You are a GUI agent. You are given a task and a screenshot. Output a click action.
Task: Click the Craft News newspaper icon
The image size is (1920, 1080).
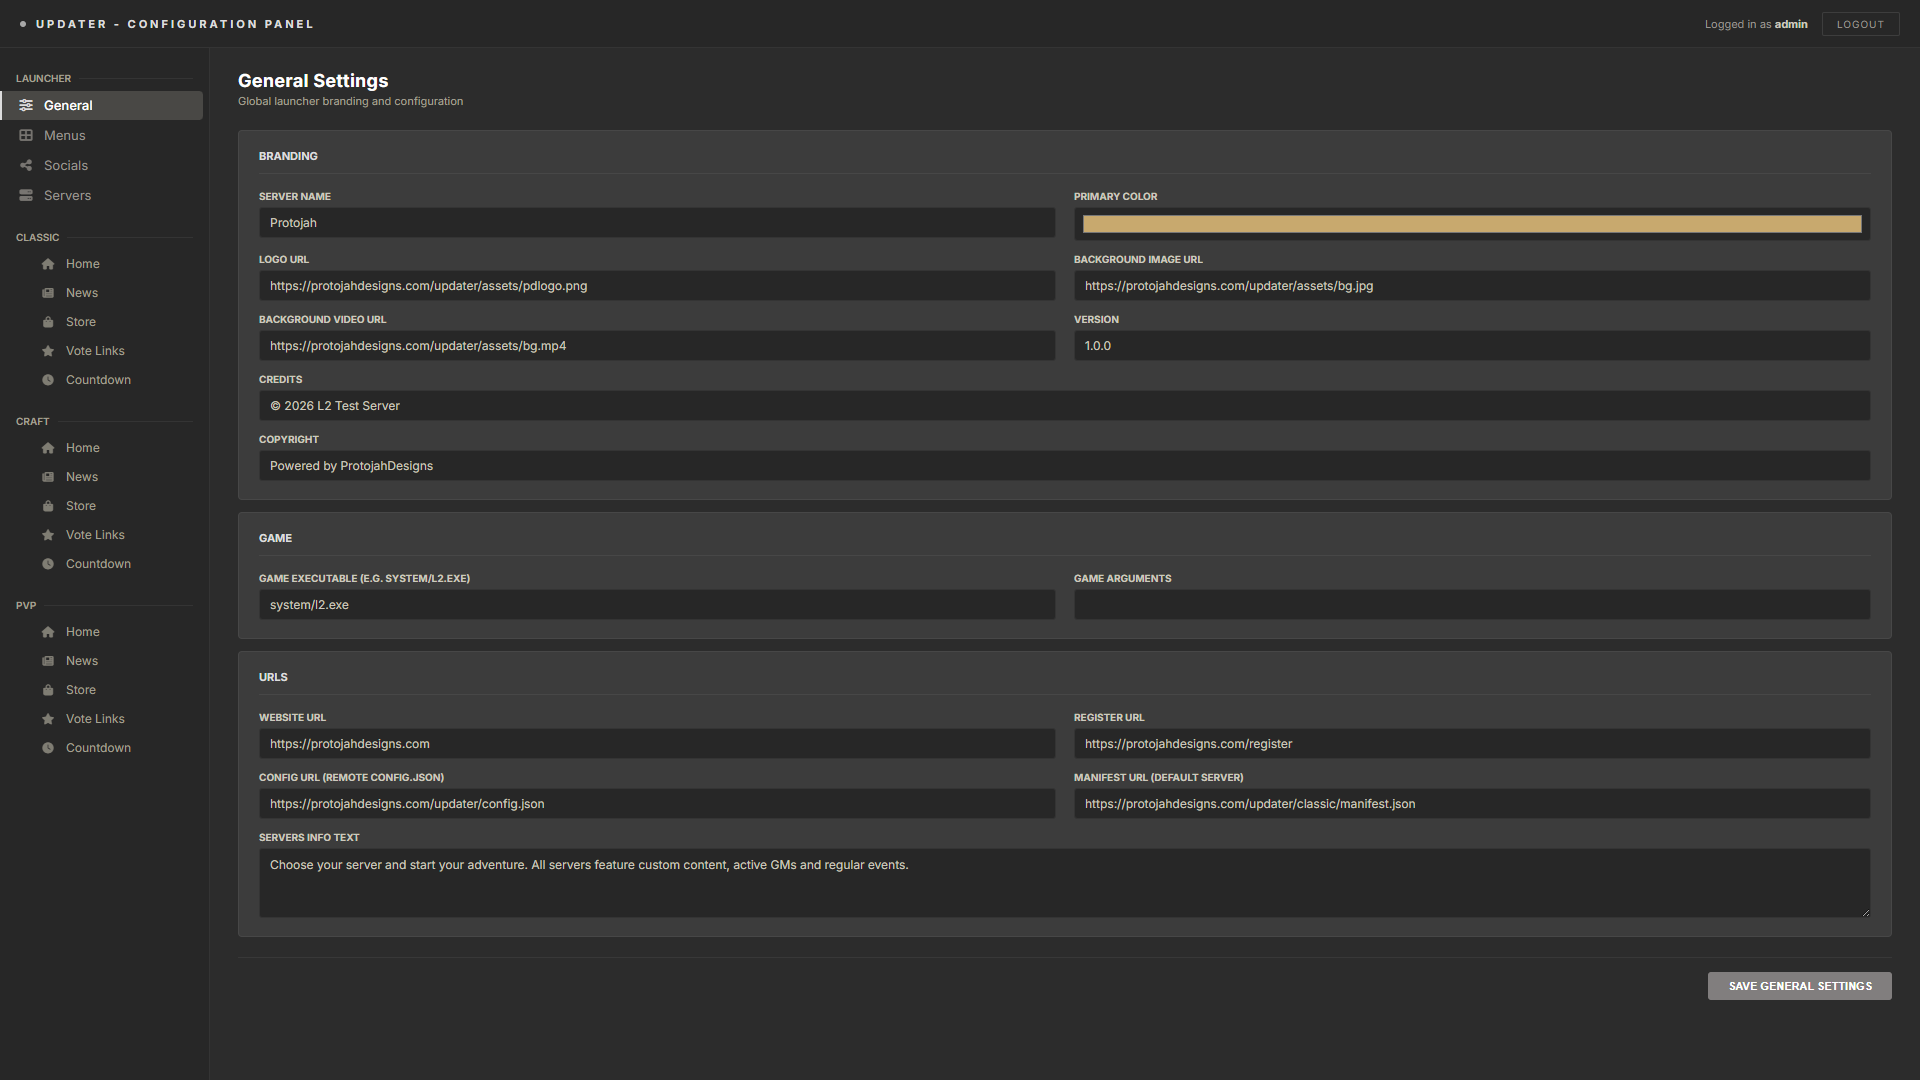click(x=48, y=477)
